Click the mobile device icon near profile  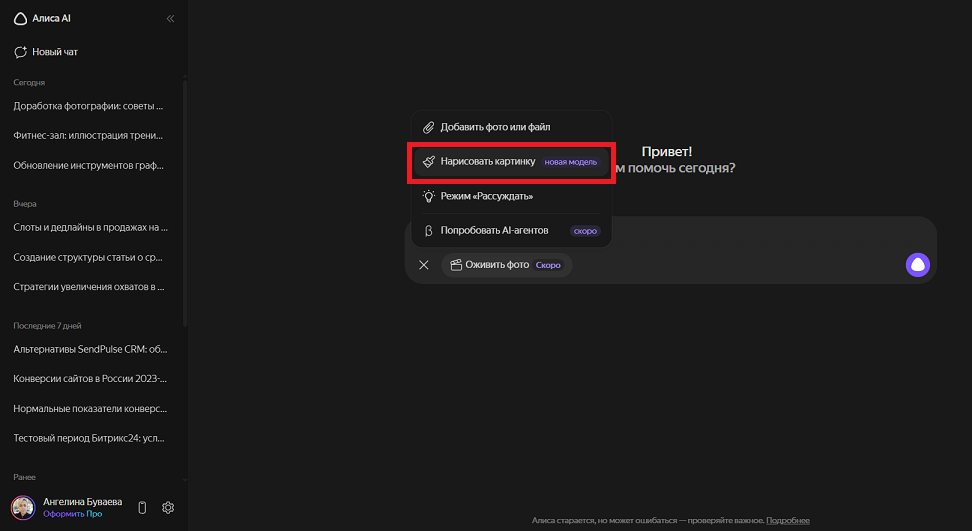point(142,507)
